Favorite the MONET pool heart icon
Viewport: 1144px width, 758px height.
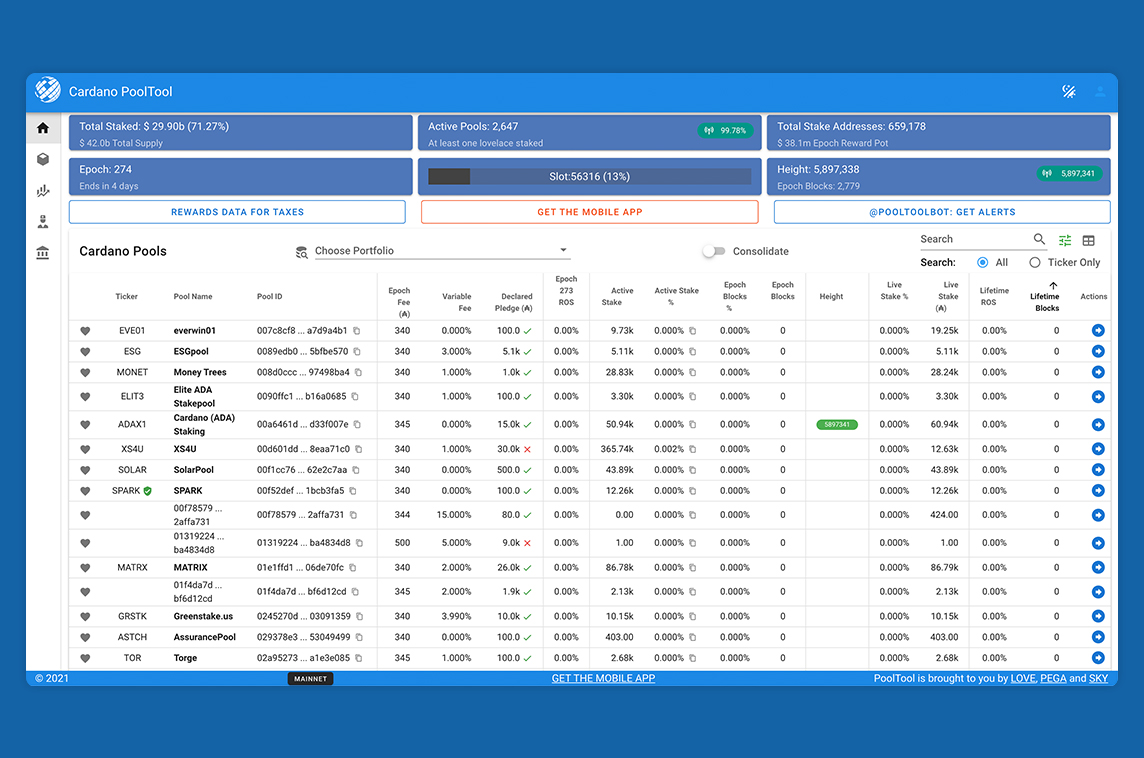(85, 372)
